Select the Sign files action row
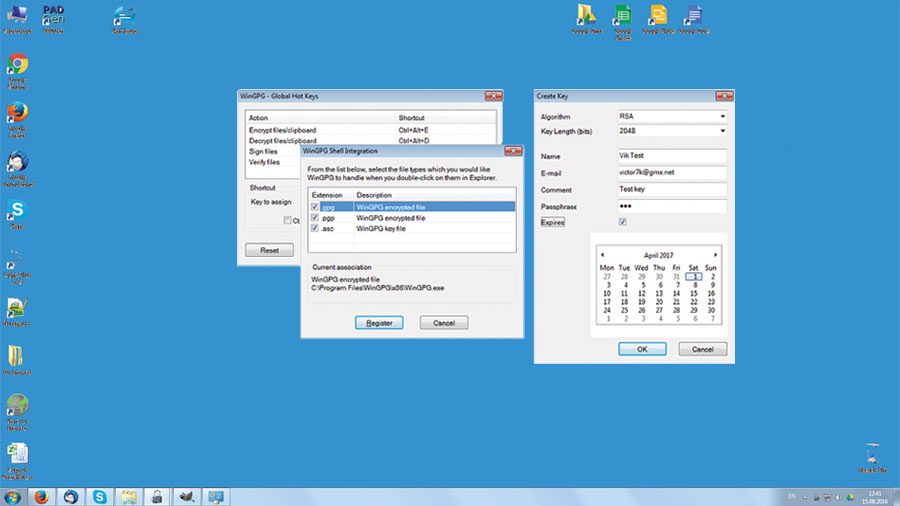 coord(273,151)
